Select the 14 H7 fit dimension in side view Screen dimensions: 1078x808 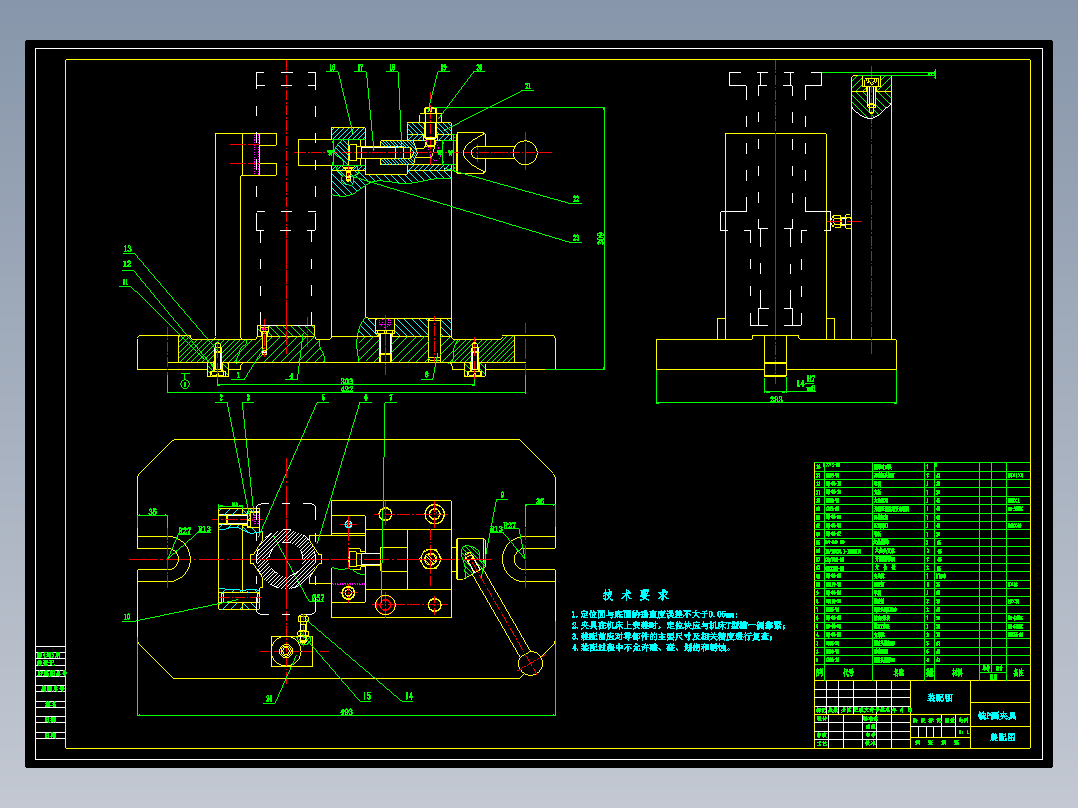(806, 383)
